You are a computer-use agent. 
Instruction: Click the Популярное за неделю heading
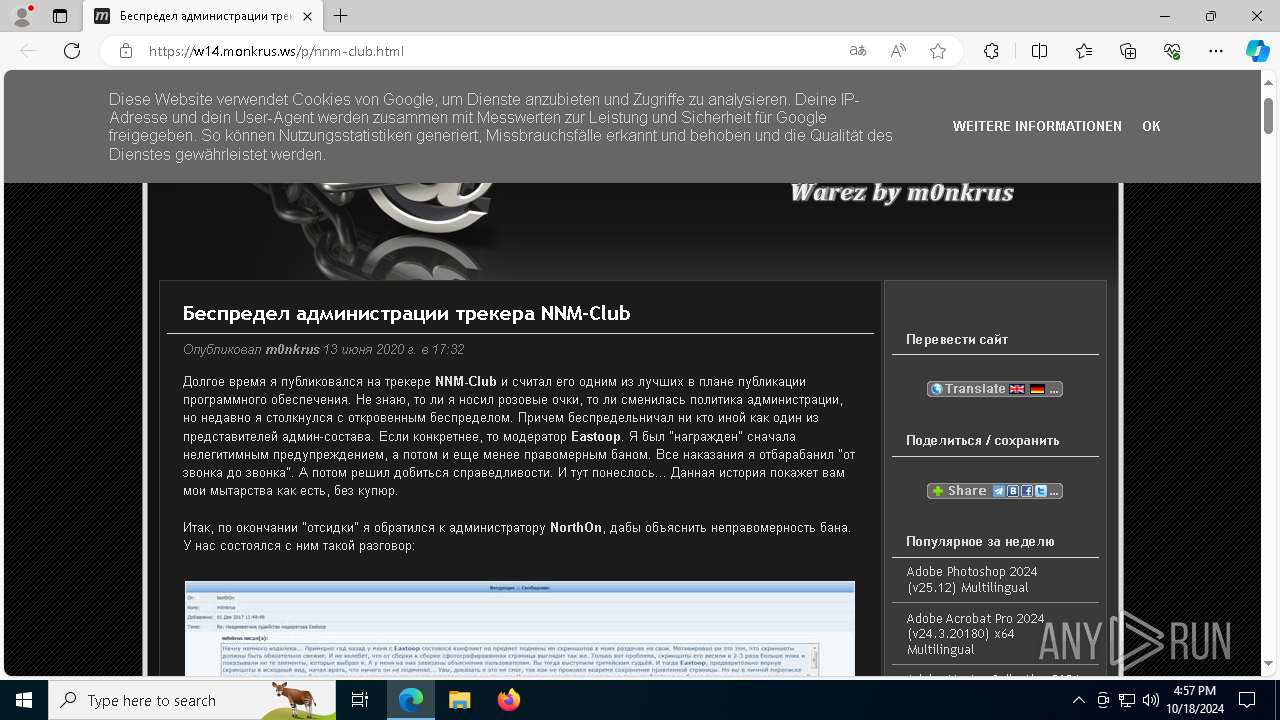click(x=980, y=542)
